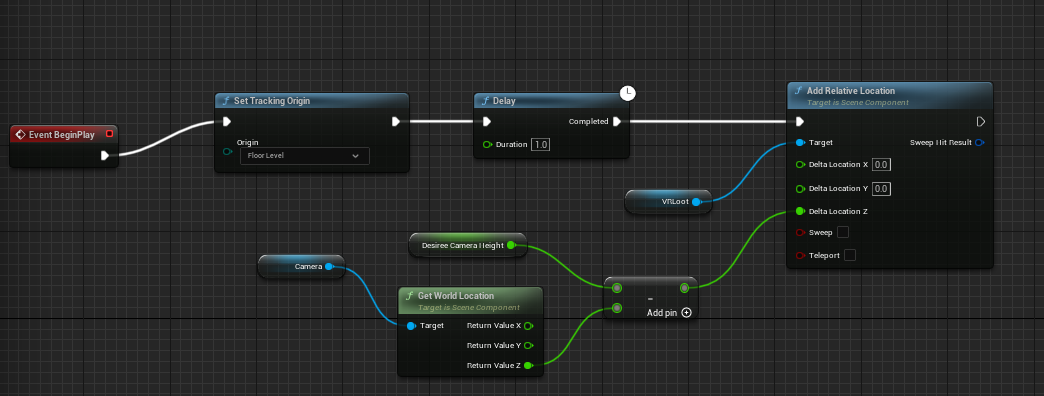Click Set Tracking Origin exec input pin
The width and height of the screenshot is (1044, 396).
pos(227,121)
